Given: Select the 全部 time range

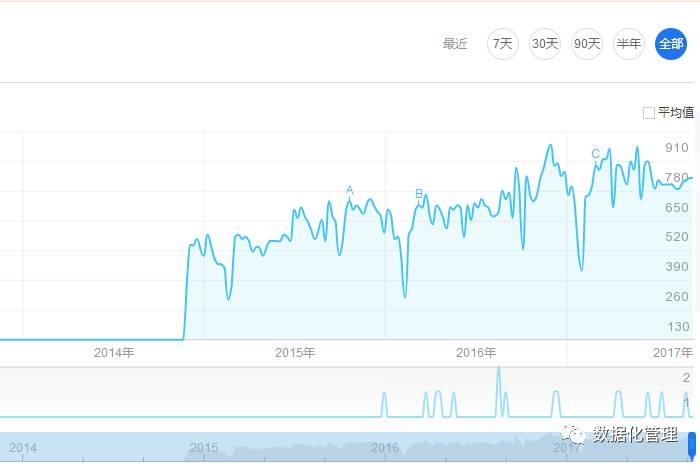Looking at the screenshot, I should 671,44.
